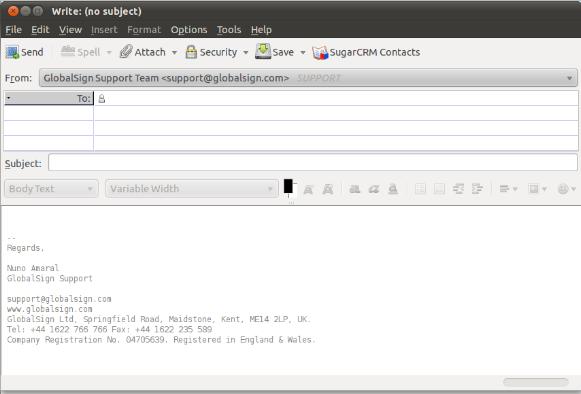
Task: Open the Edit menu
Action: pyautogui.click(x=40, y=30)
